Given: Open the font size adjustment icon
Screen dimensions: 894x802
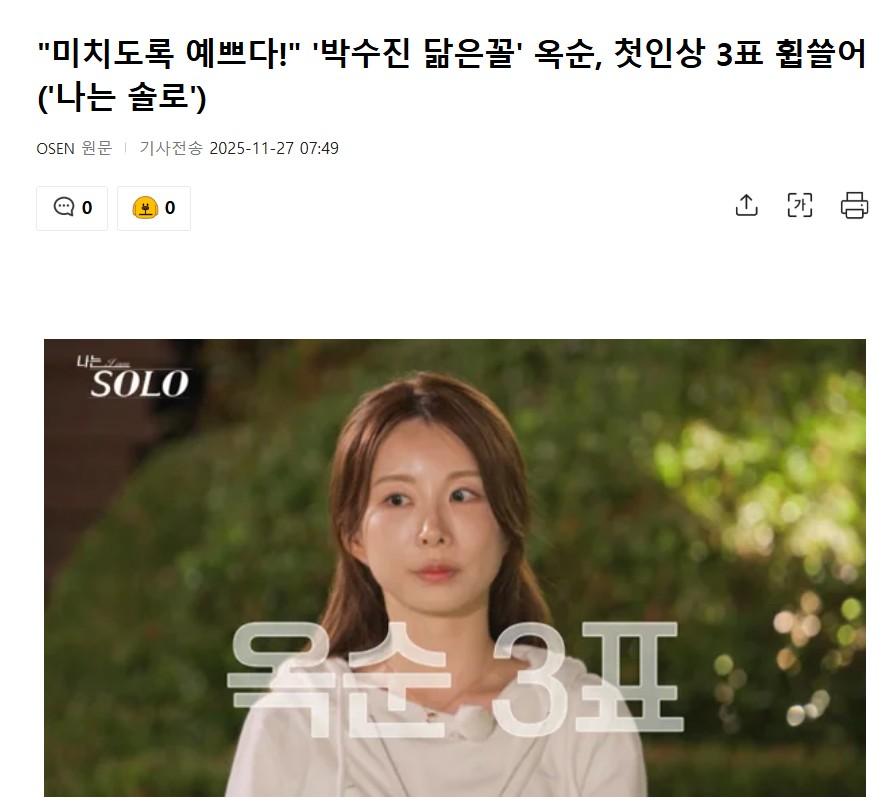Looking at the screenshot, I should pyautogui.click(x=799, y=205).
